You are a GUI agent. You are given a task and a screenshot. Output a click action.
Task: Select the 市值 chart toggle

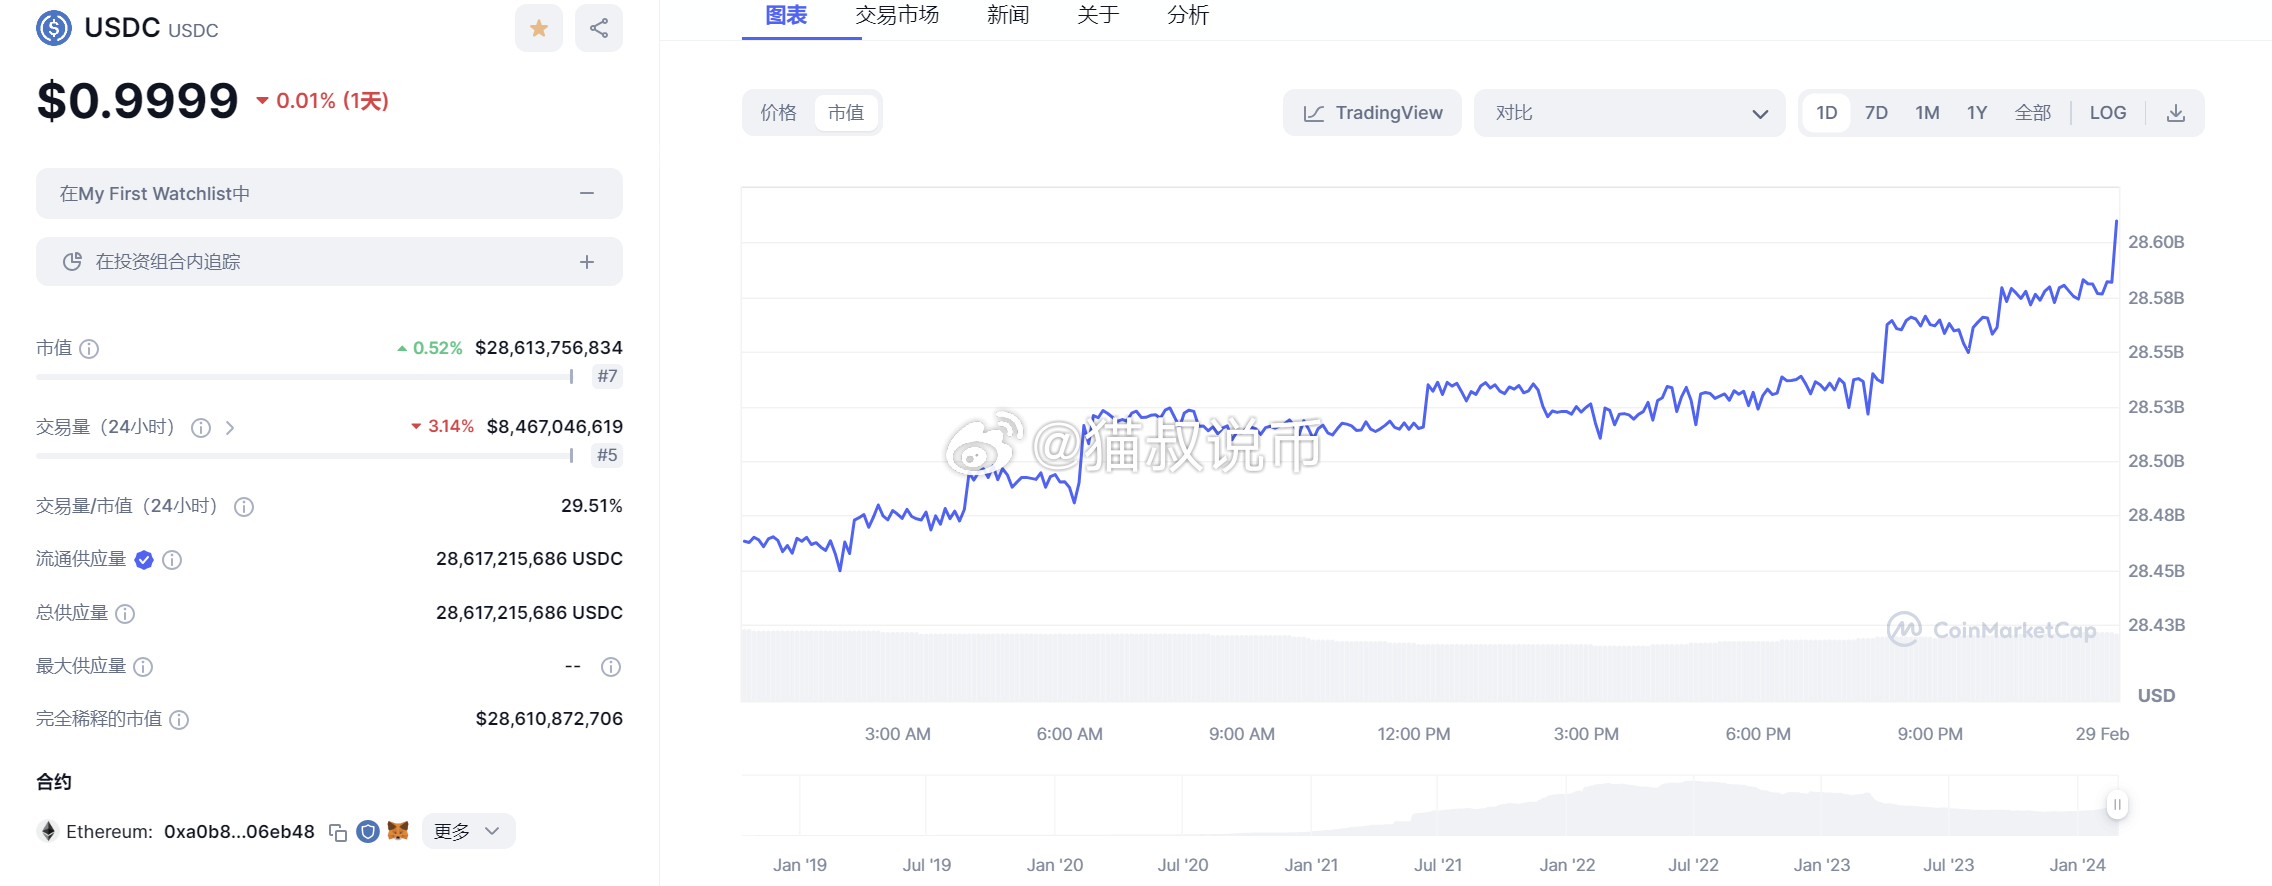846,113
